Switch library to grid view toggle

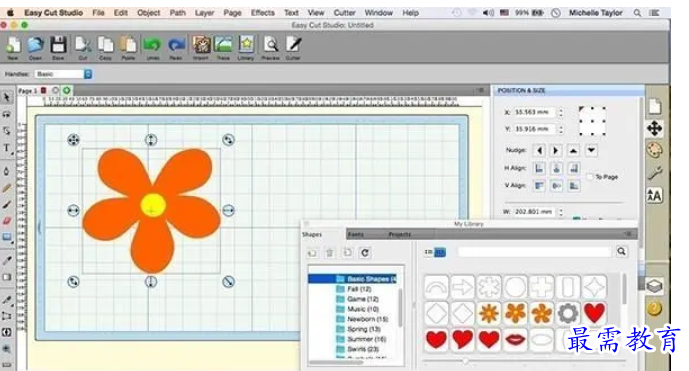point(440,252)
